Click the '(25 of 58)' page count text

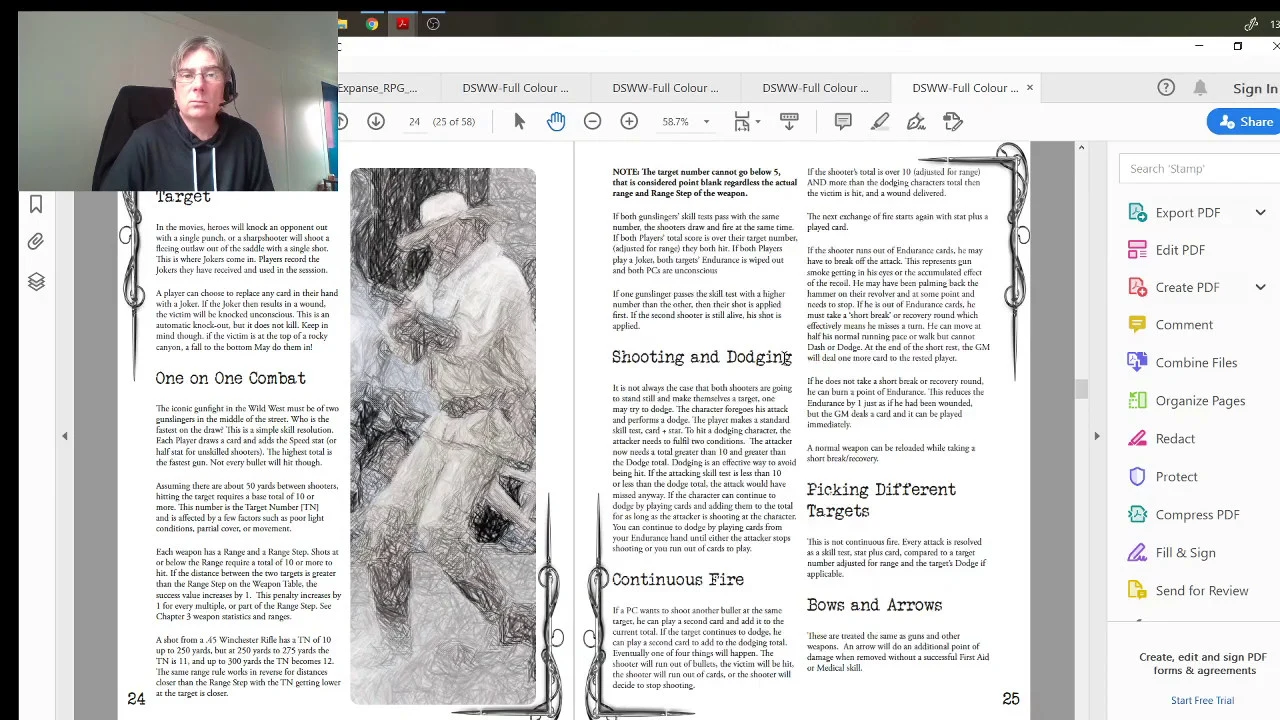pos(454,122)
